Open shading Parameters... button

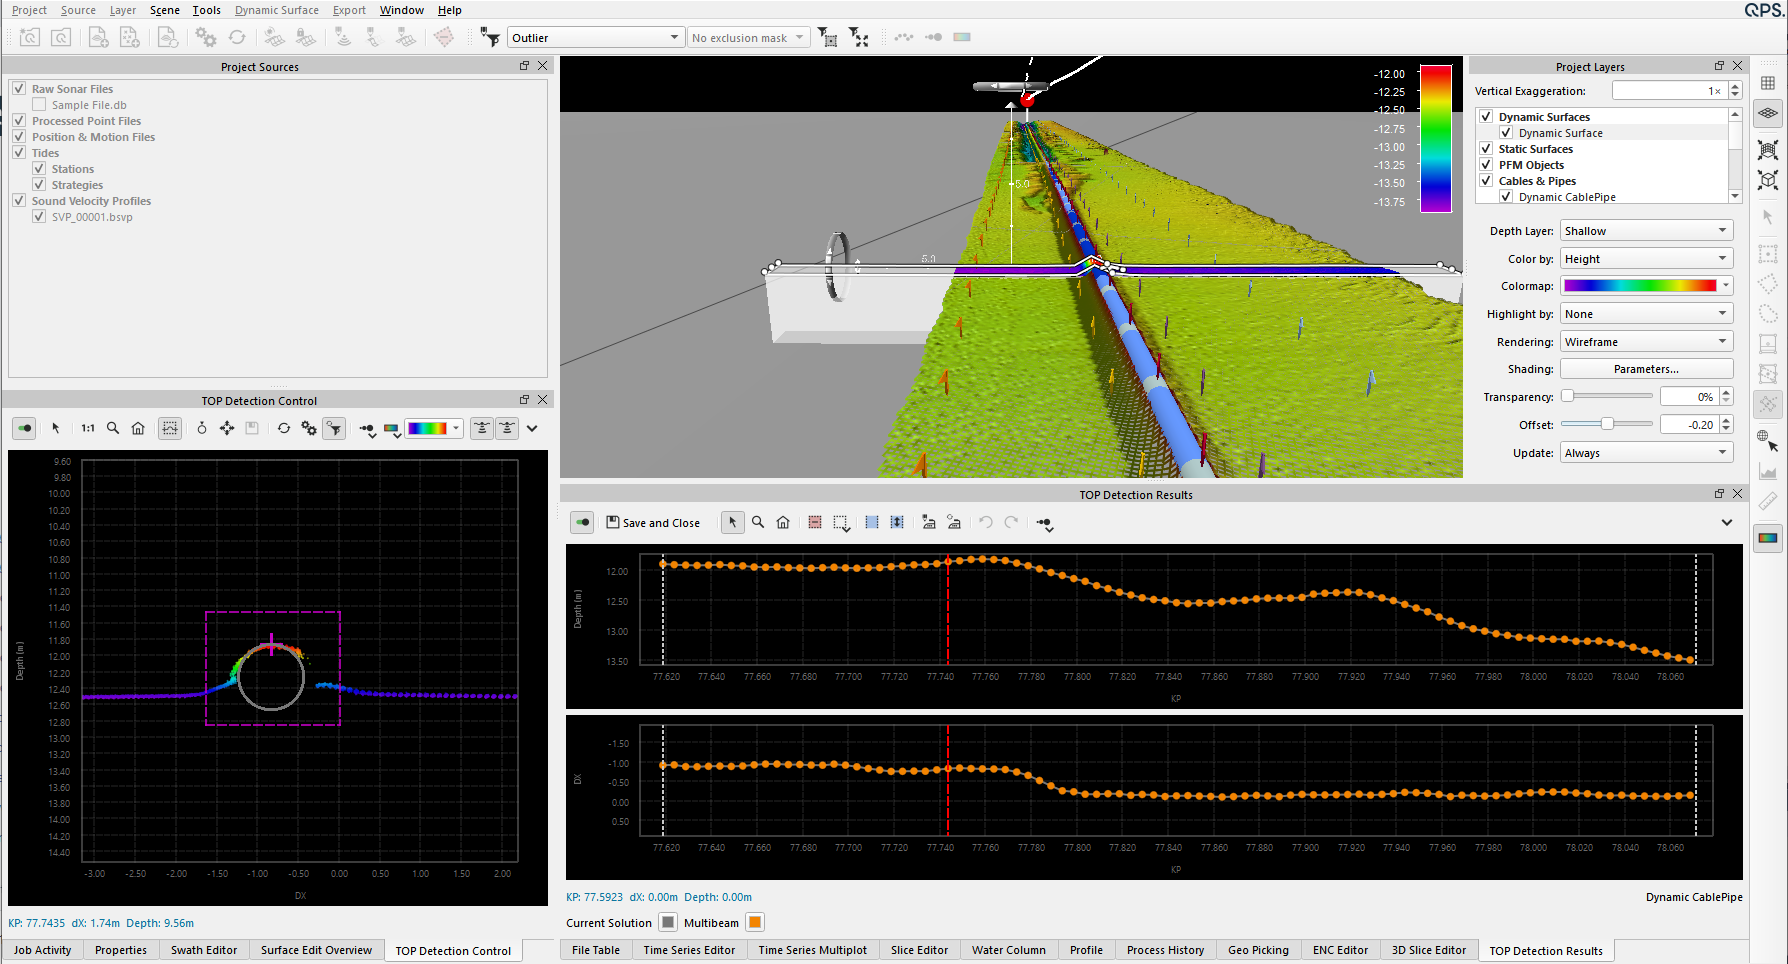(1646, 369)
